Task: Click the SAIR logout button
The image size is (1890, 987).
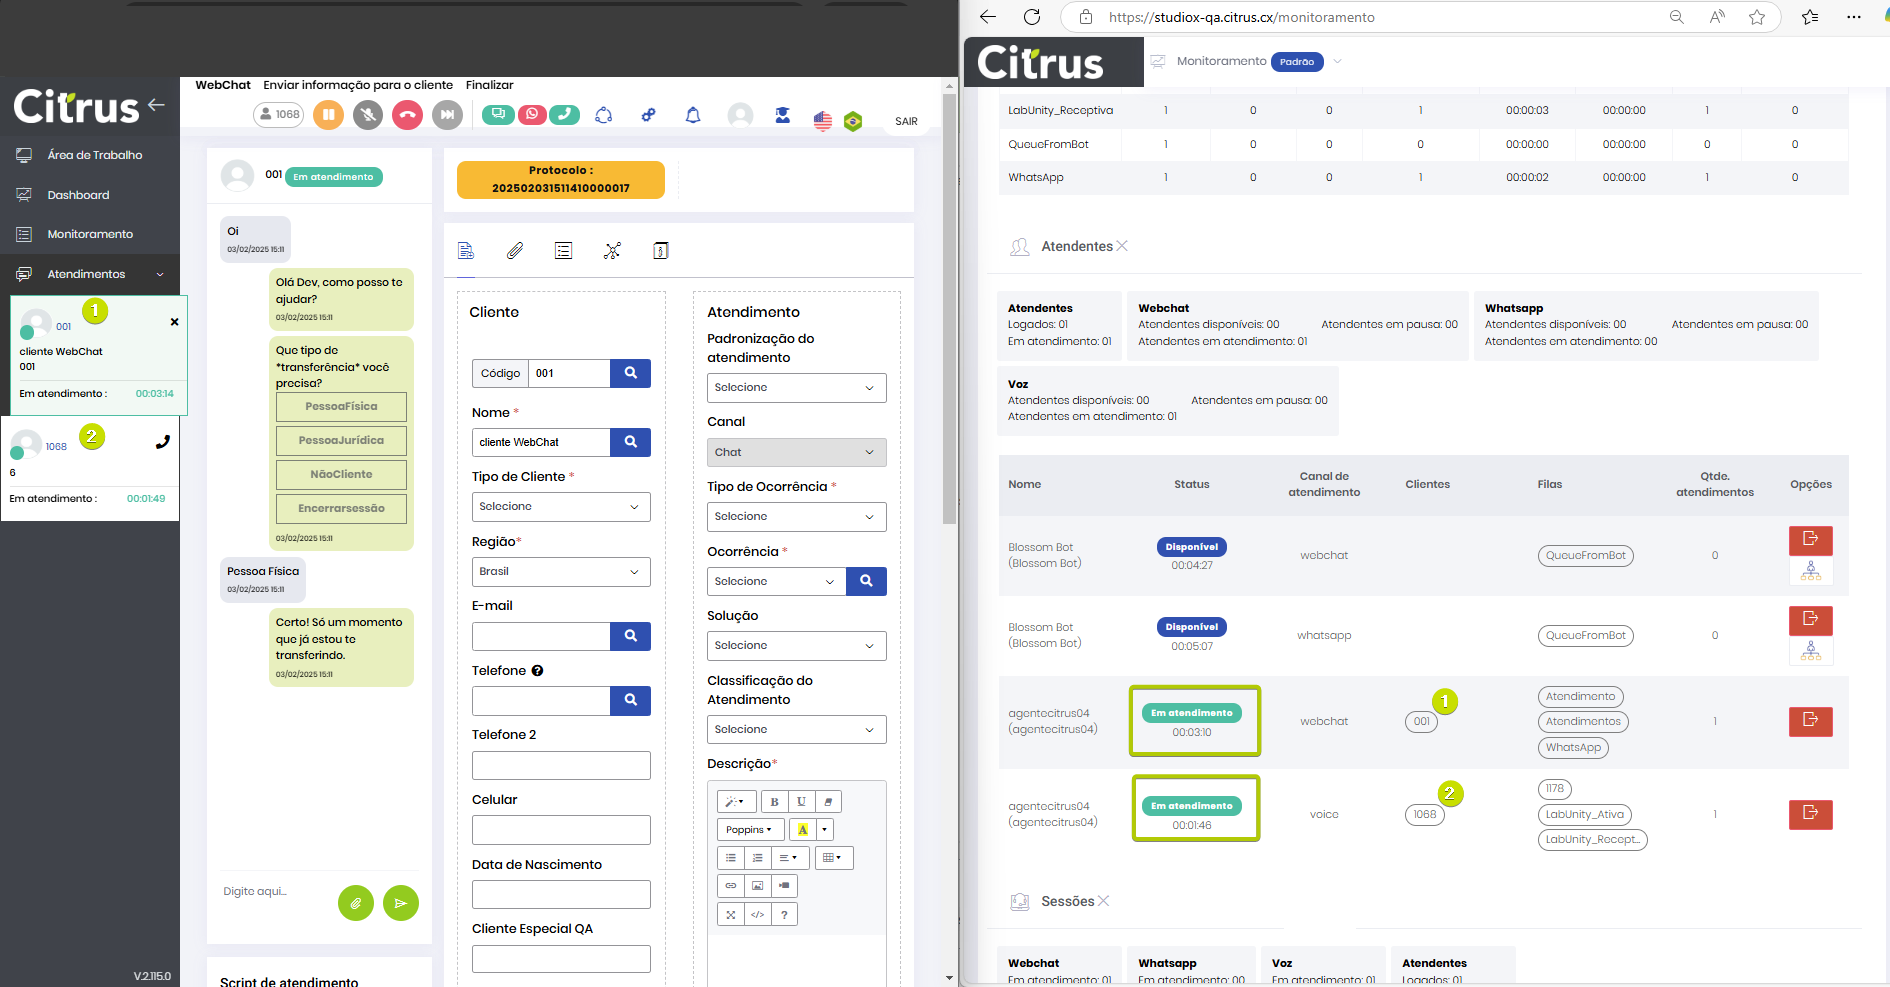Action: [906, 121]
